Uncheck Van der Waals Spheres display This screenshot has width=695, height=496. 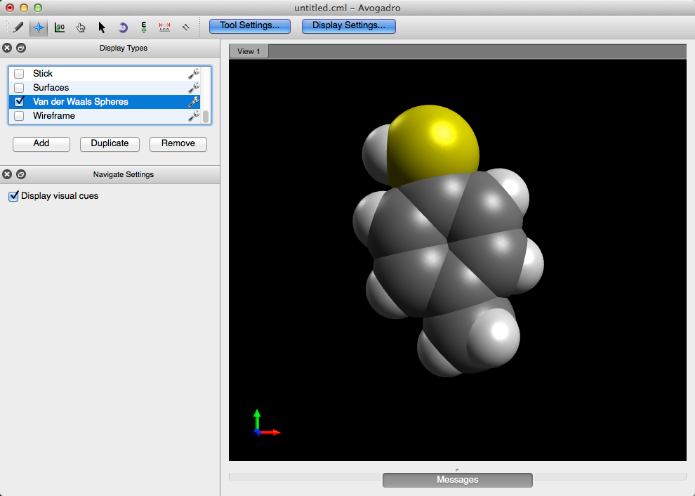20,102
